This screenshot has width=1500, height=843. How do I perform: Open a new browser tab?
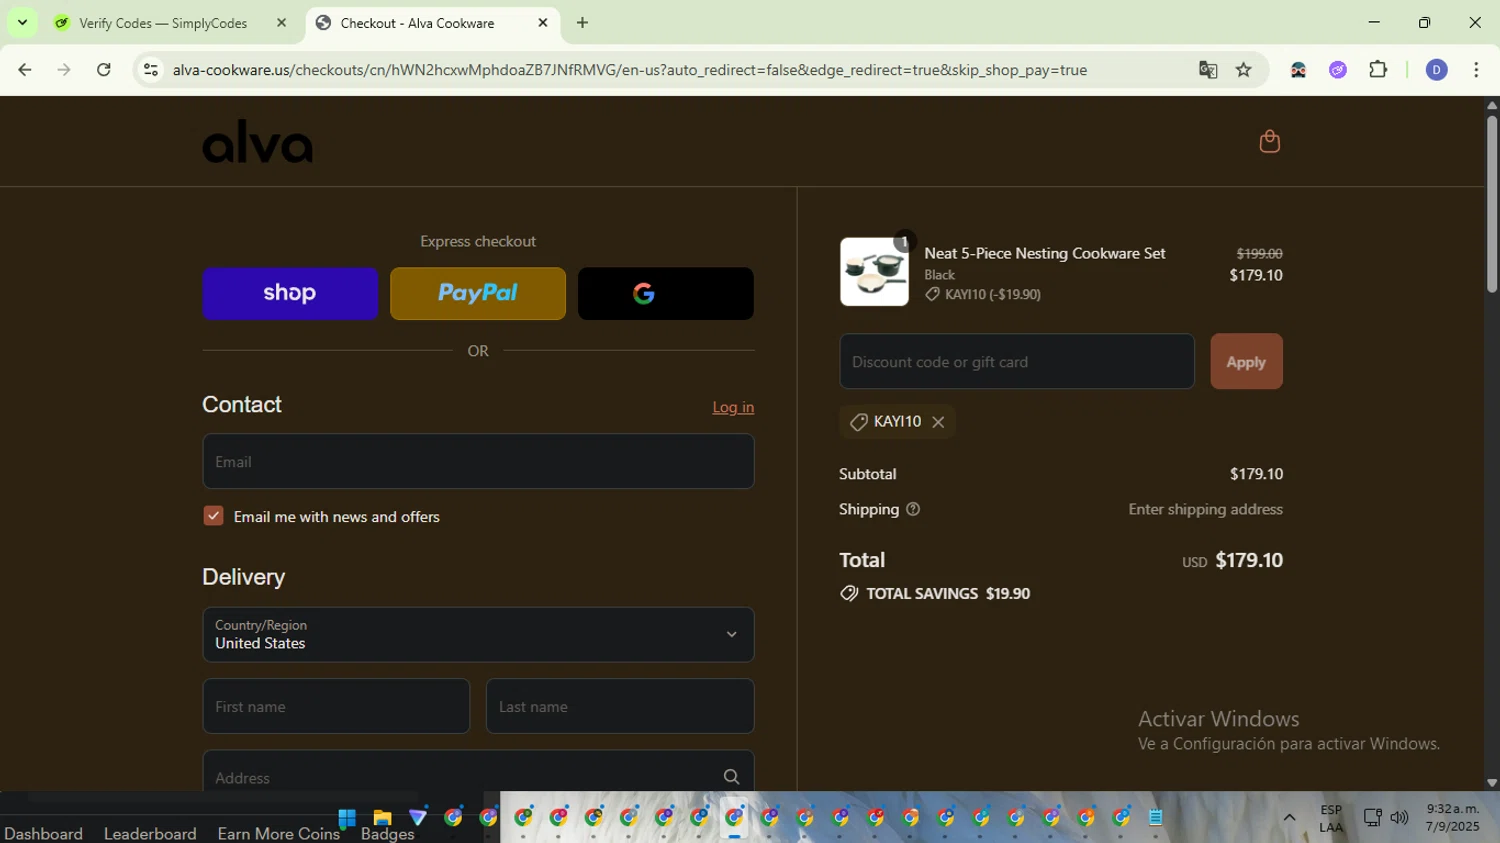pyautogui.click(x=582, y=23)
